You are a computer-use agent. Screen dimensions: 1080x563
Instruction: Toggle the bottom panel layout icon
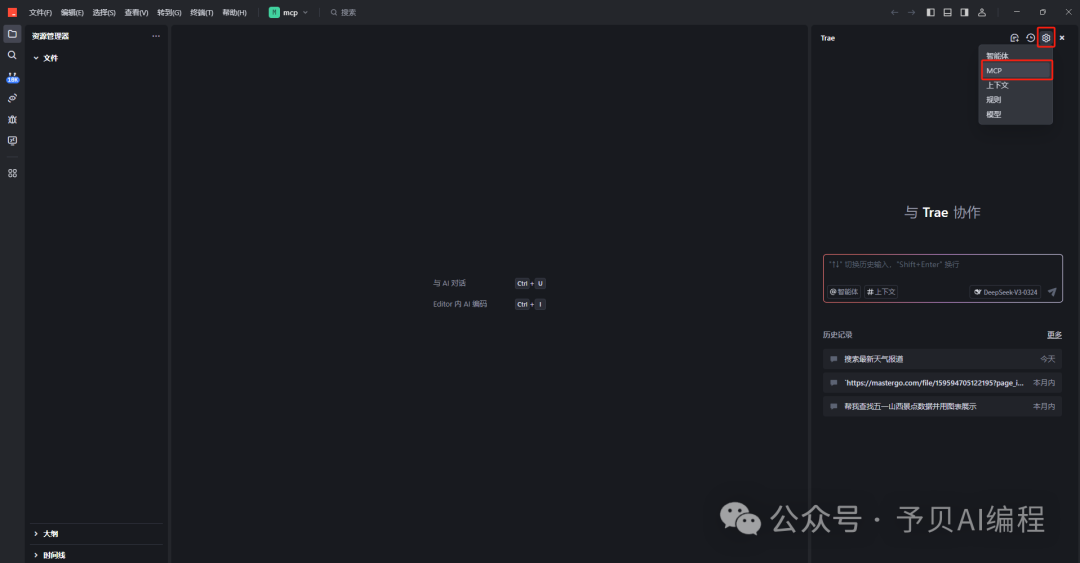(x=948, y=12)
